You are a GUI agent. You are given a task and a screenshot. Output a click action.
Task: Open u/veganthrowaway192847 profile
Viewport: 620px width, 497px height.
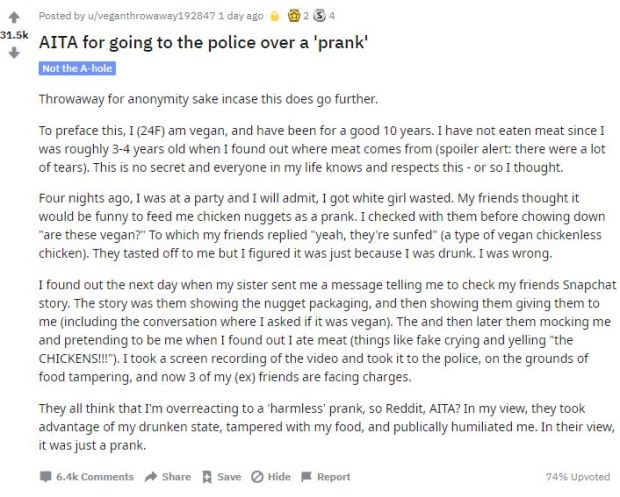(x=151, y=16)
